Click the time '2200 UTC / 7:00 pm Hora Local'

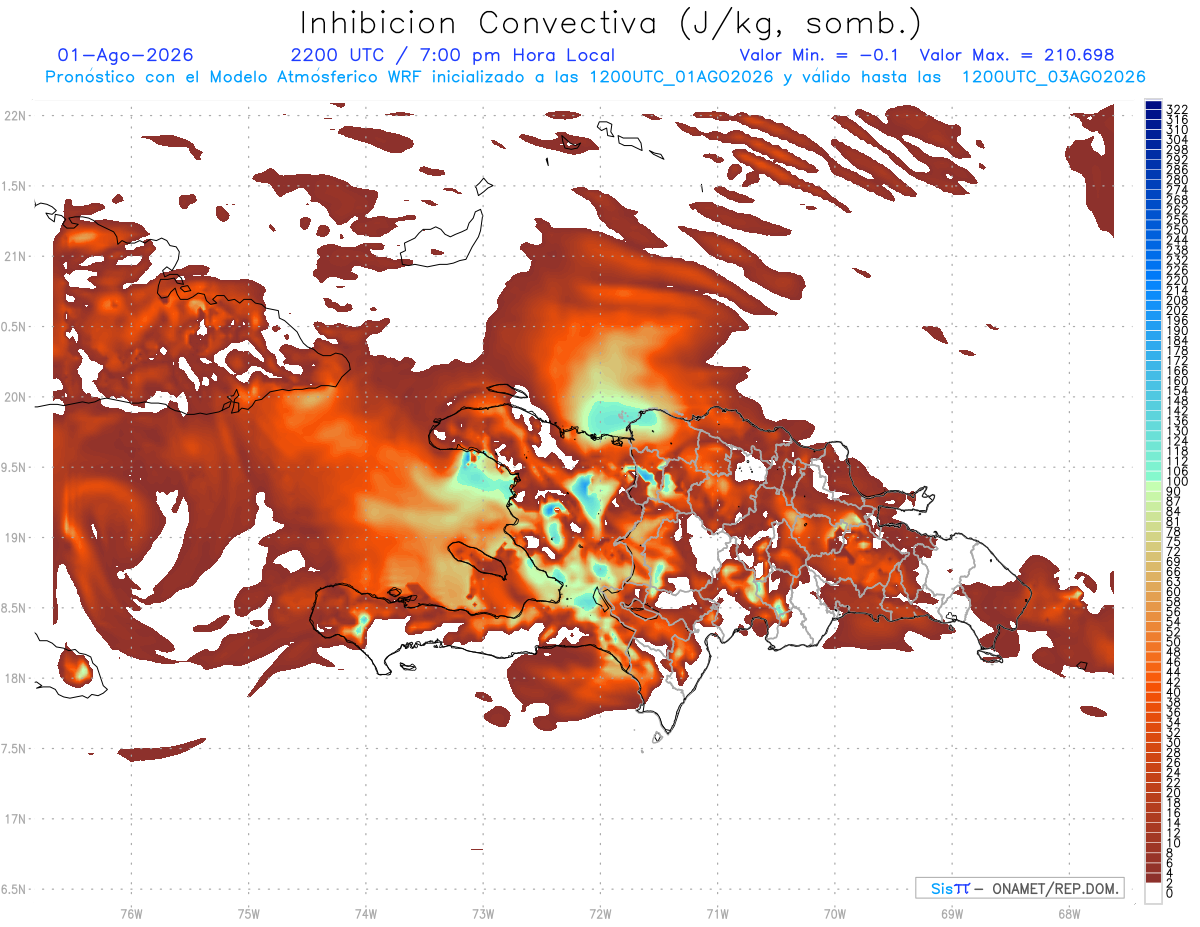tap(453, 55)
